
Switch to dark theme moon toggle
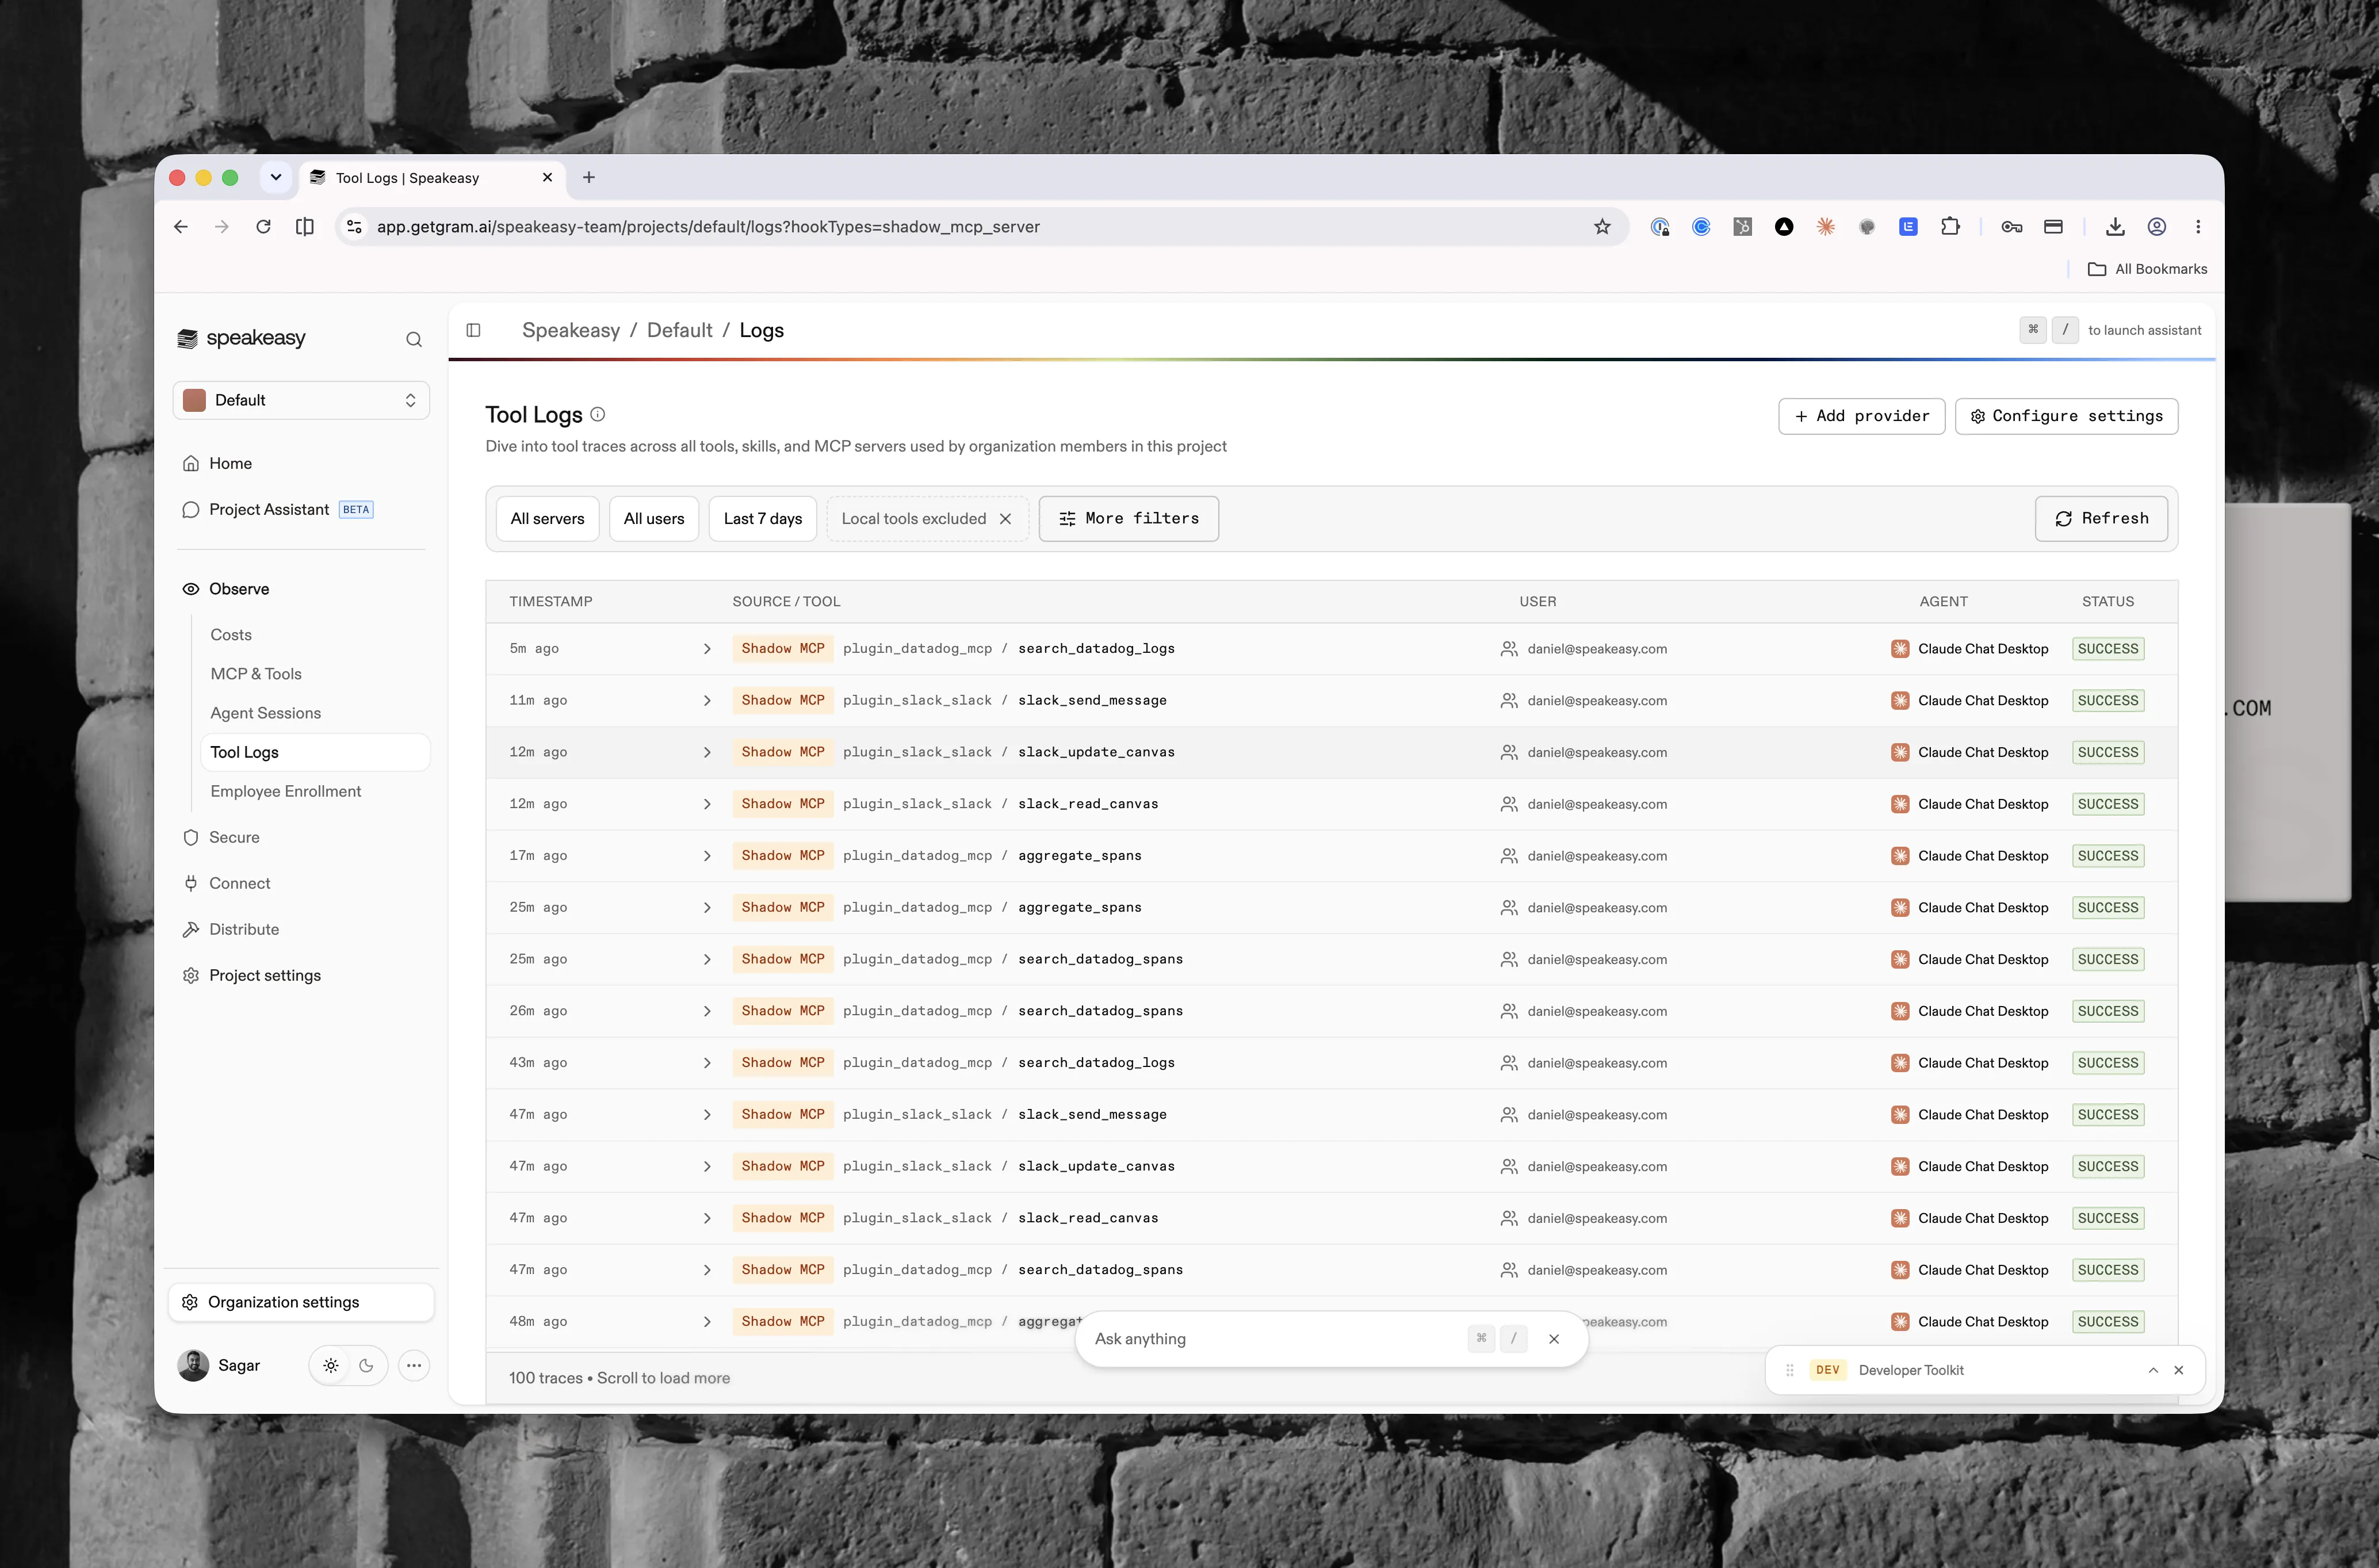tap(366, 1365)
